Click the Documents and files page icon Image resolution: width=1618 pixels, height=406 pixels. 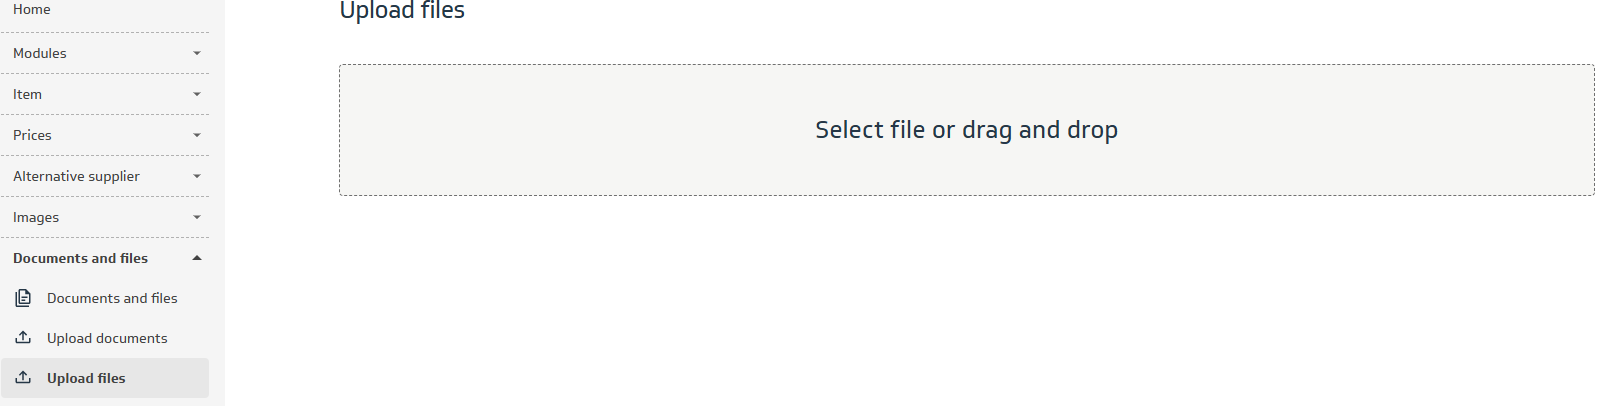pyautogui.click(x=23, y=298)
